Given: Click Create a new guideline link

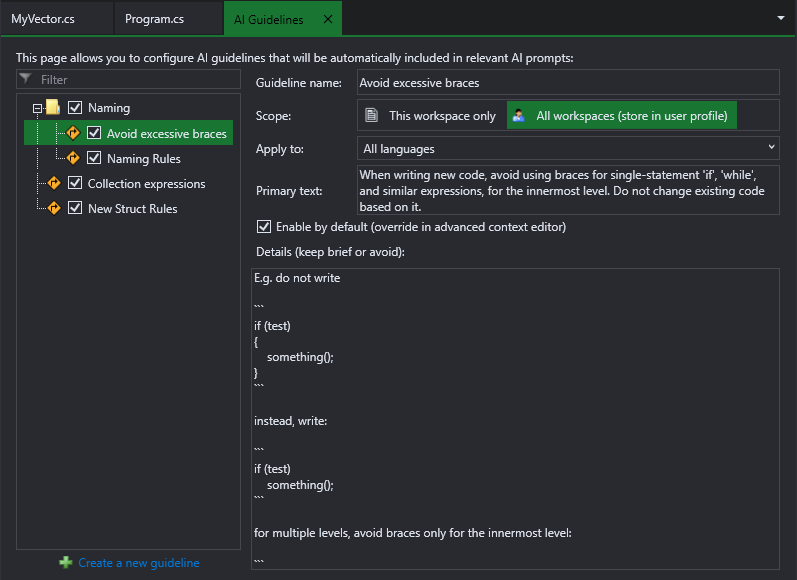Looking at the screenshot, I should [139, 563].
